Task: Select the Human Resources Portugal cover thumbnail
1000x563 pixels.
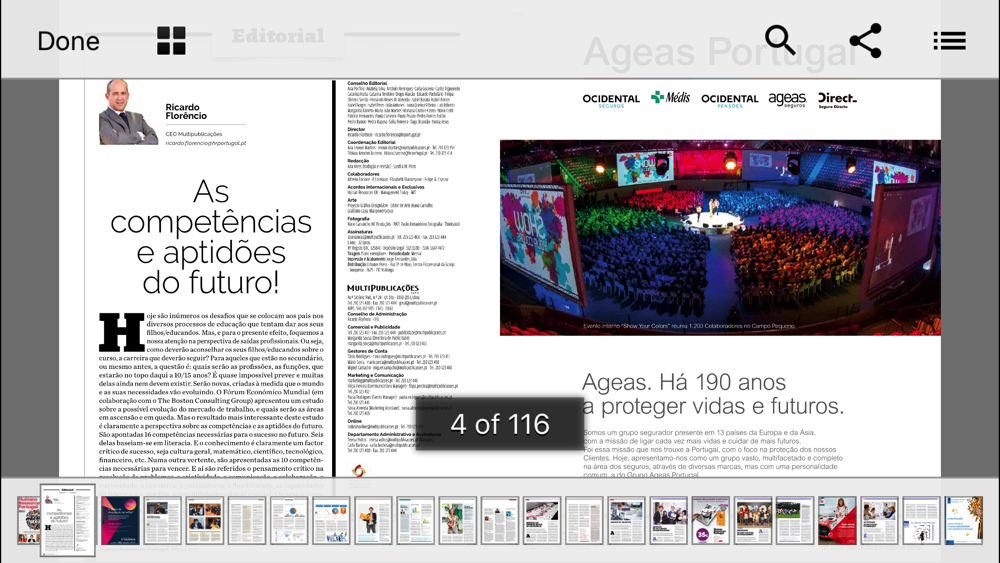Action: pyautogui.click(x=28, y=520)
